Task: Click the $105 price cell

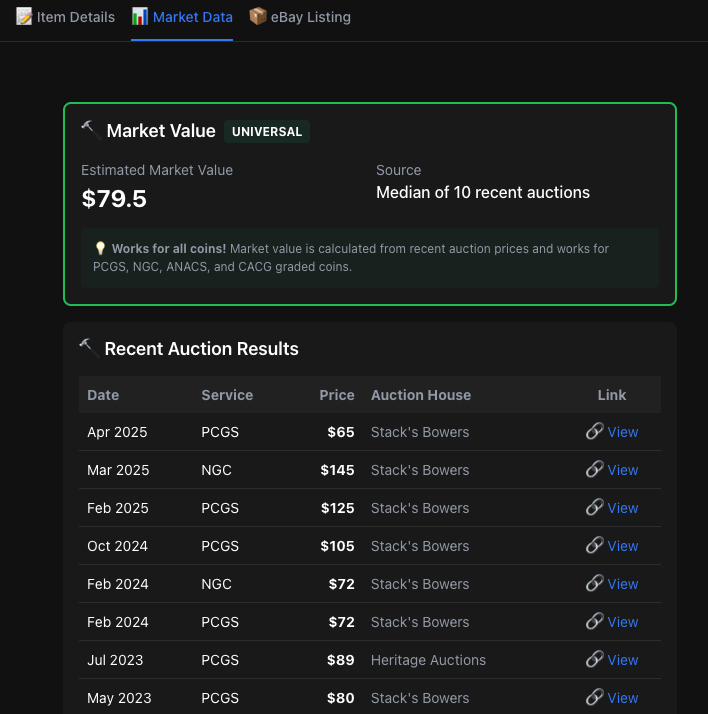Action: pos(337,546)
